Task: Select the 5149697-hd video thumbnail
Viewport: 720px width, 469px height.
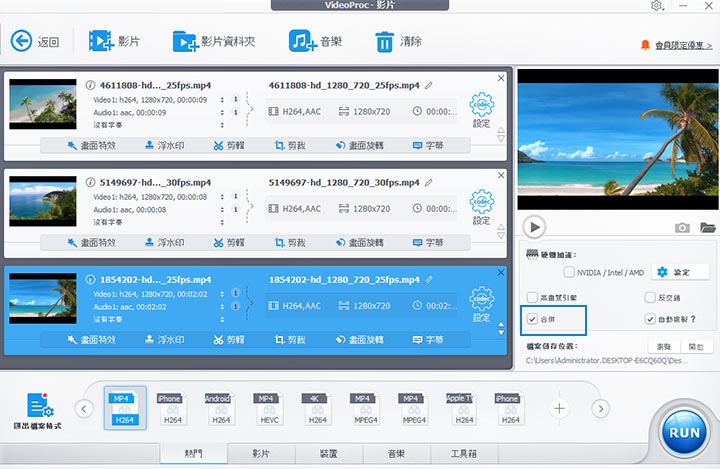Action: coord(43,201)
